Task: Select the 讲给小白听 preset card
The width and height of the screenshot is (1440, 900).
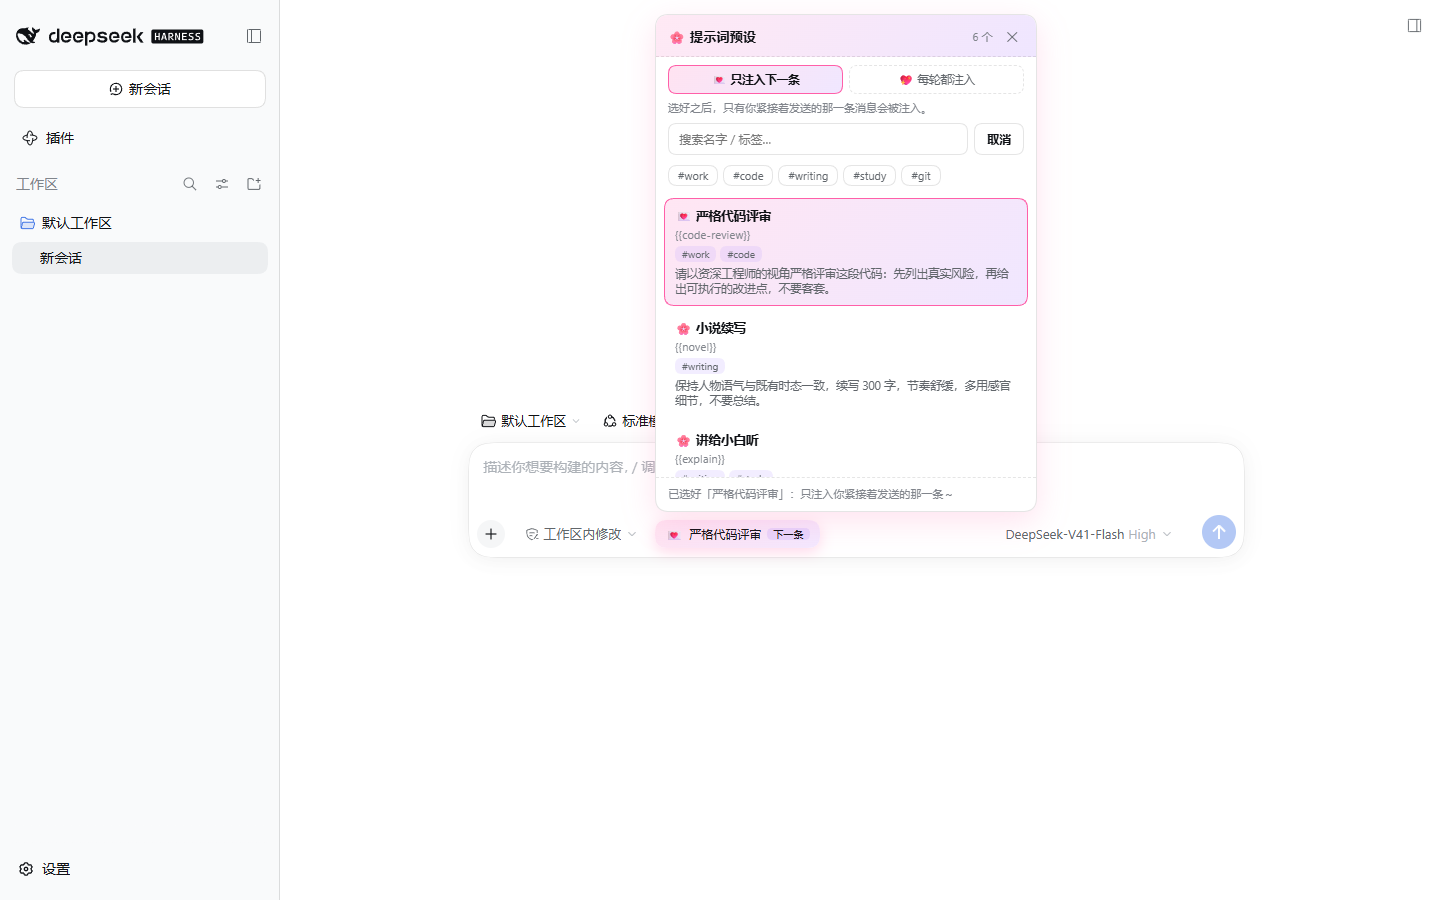Action: pos(846,449)
